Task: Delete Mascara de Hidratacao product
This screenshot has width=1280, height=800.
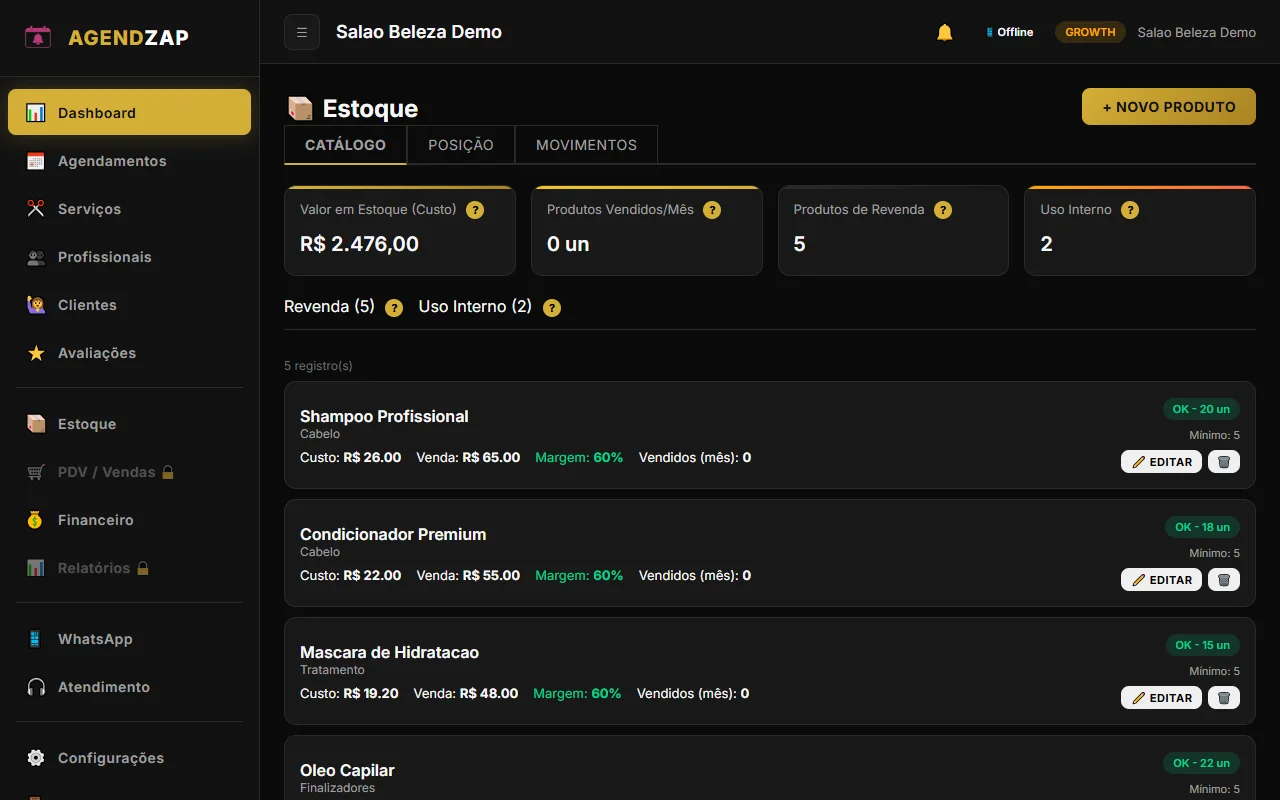Action: pyautogui.click(x=1224, y=697)
